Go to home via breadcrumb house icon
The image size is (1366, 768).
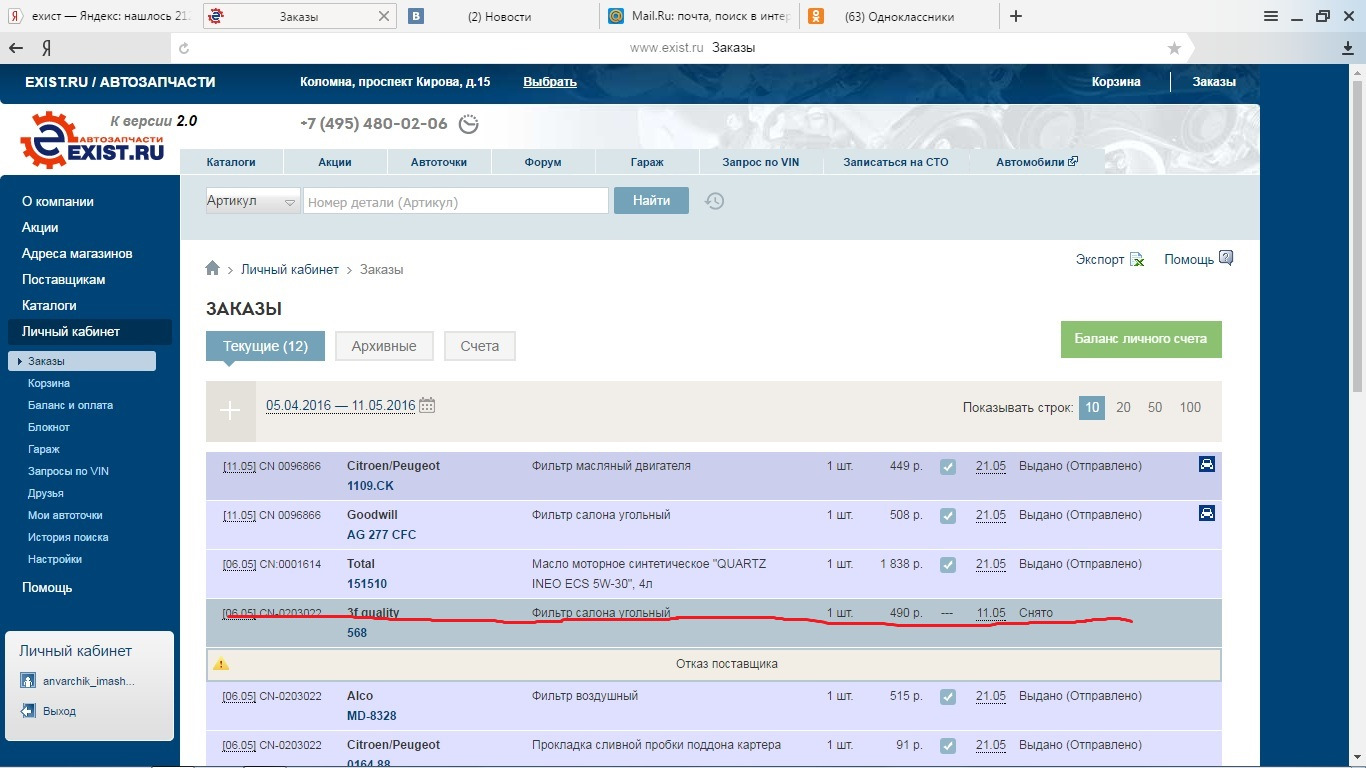[x=212, y=268]
